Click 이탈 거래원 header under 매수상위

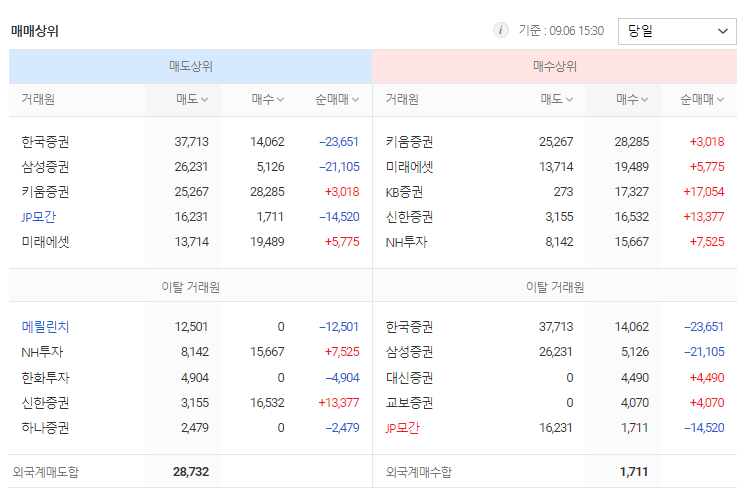tap(555, 288)
